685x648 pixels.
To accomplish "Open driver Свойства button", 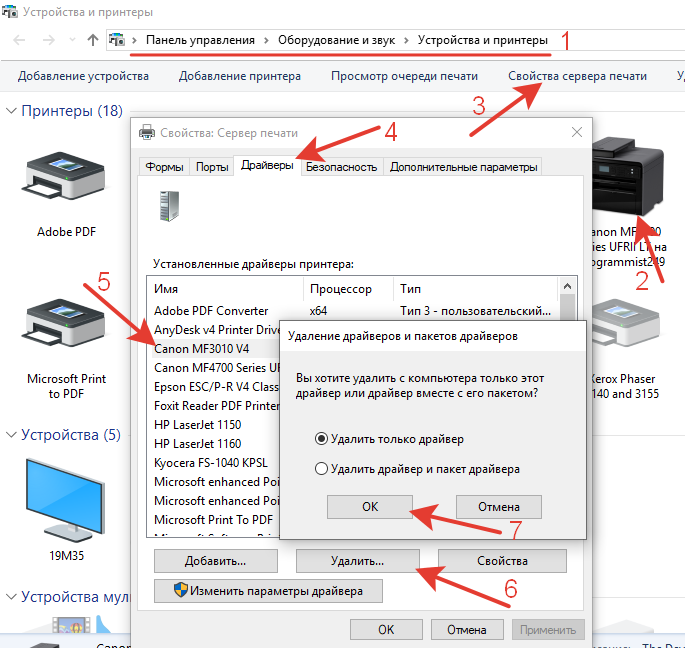I will tap(502, 561).
